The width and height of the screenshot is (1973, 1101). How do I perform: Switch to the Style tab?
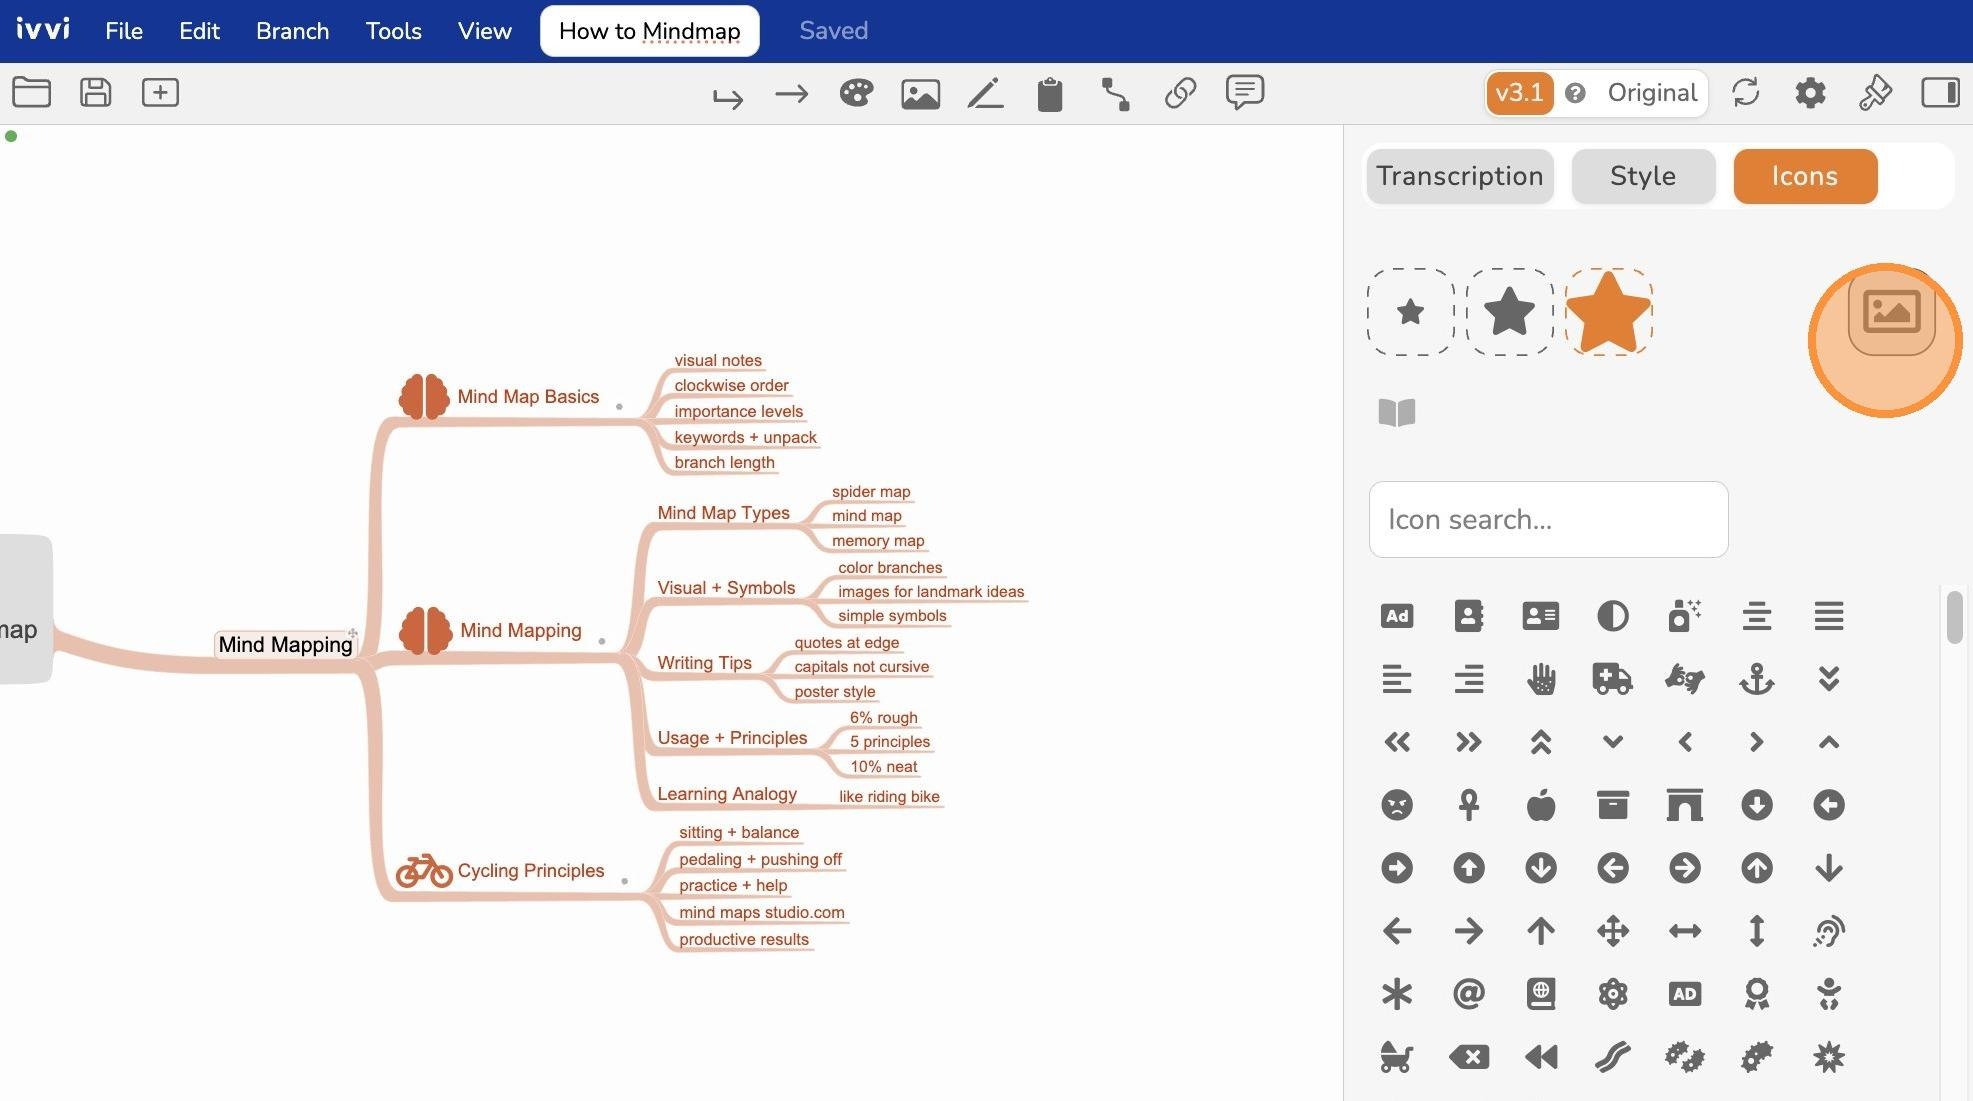[1643, 176]
